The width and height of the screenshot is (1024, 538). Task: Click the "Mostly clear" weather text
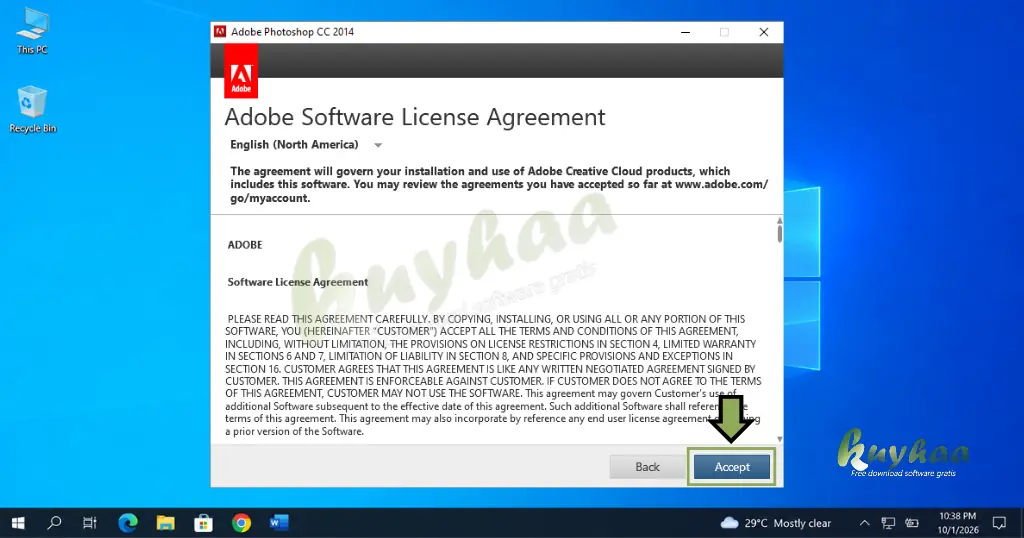coord(803,524)
